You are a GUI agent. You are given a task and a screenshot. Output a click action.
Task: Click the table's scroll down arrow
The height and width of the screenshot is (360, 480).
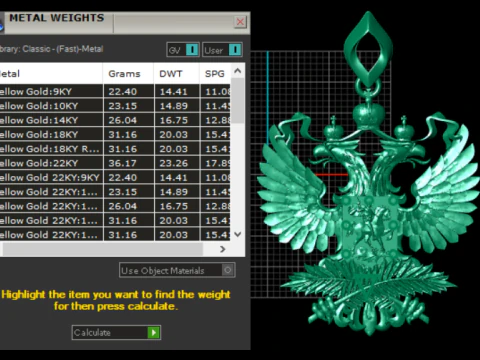pyautogui.click(x=238, y=234)
